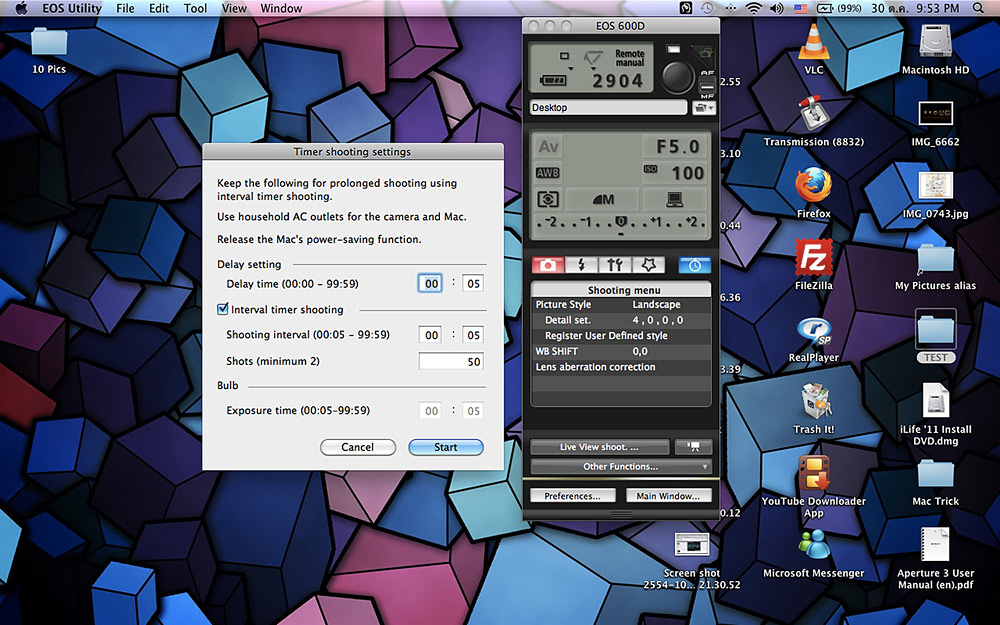The width and height of the screenshot is (1000, 625).
Task: Click the Shots count field
Action: [451, 362]
